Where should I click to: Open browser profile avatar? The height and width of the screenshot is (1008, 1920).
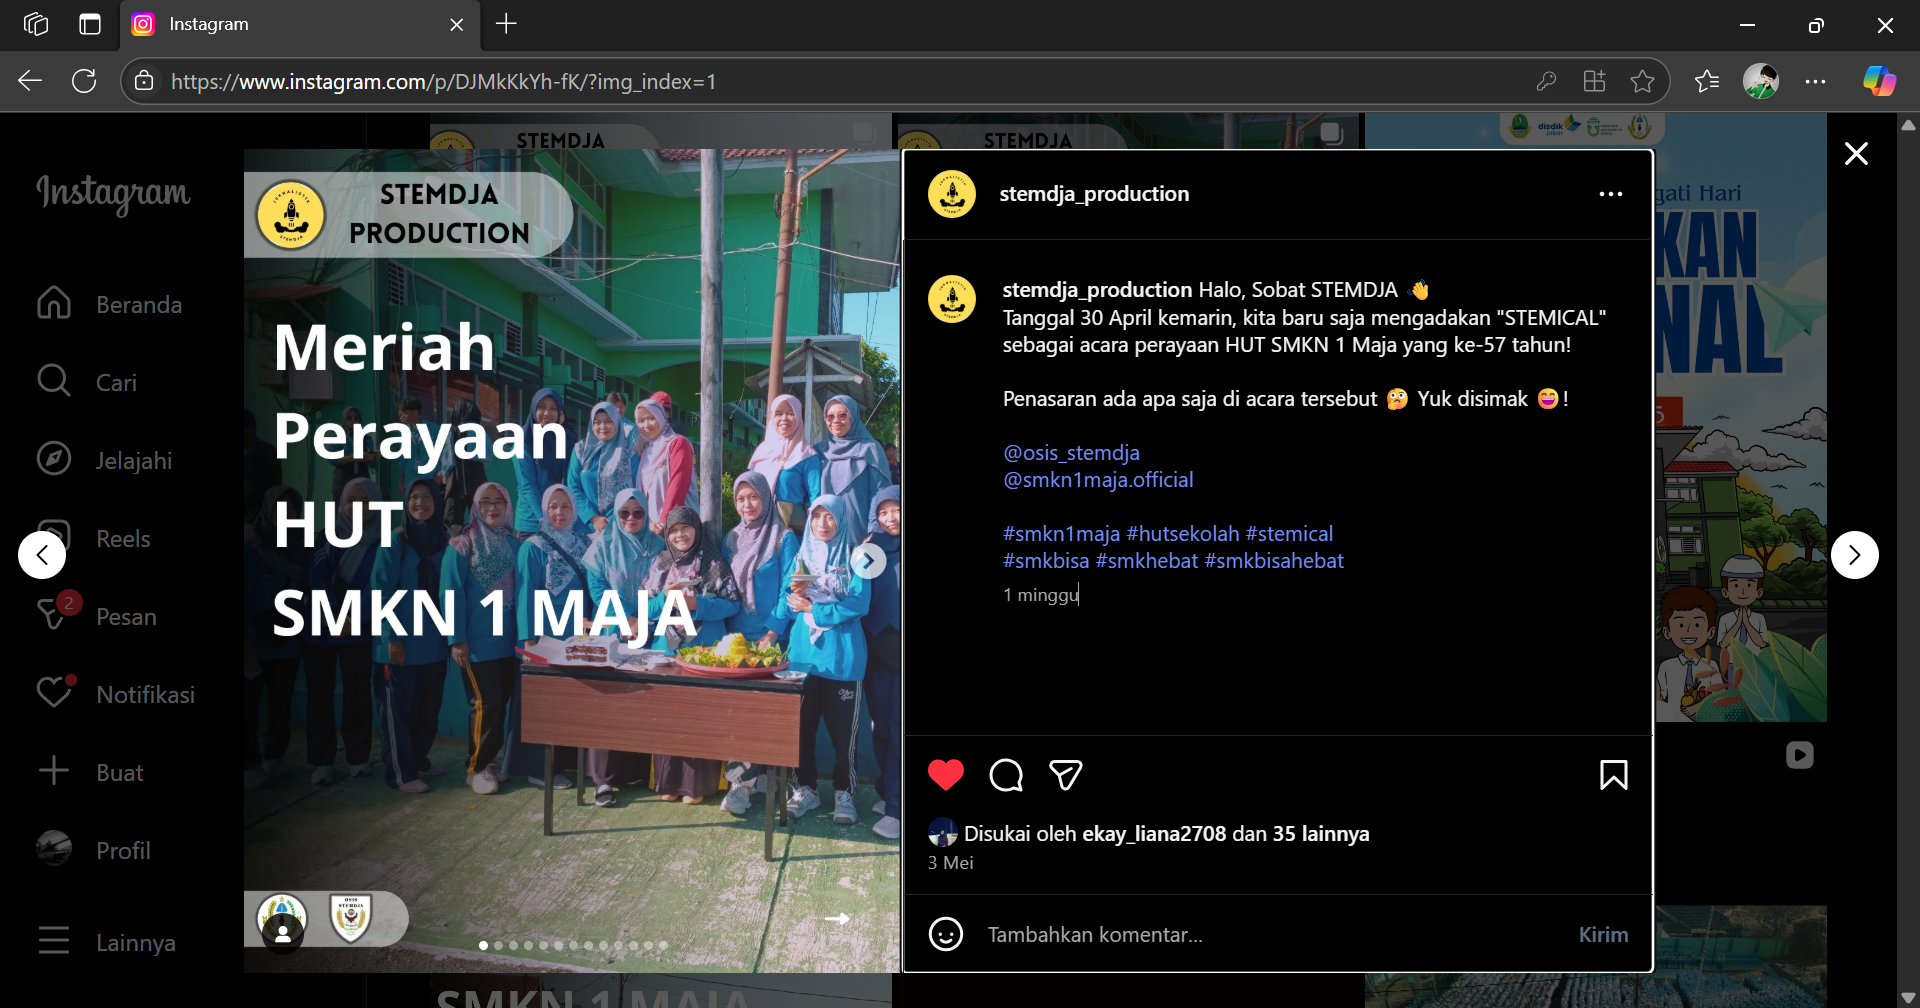(1761, 81)
